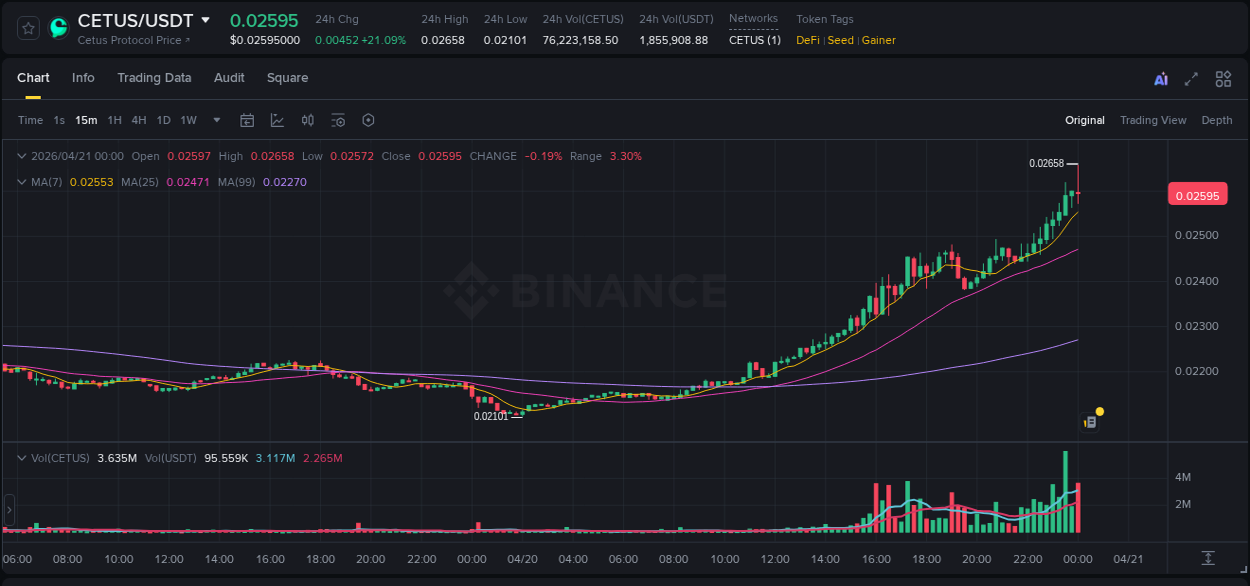The height and width of the screenshot is (586, 1250).
Task: Open the go-to-date calendar icon
Action: [247, 120]
